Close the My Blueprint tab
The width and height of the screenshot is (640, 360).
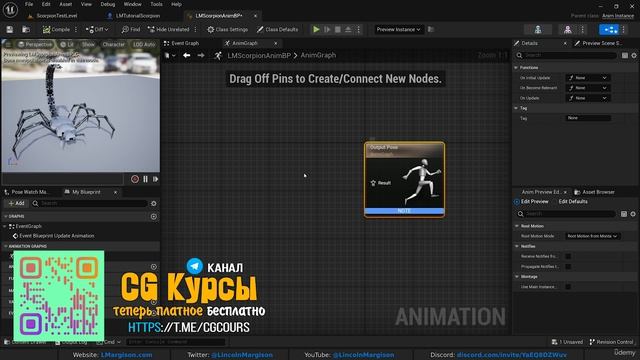[x=116, y=192]
